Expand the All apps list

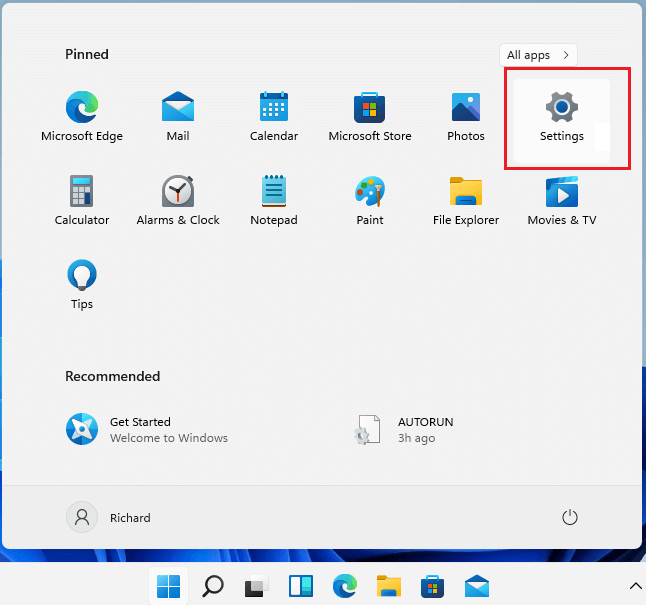(538, 55)
